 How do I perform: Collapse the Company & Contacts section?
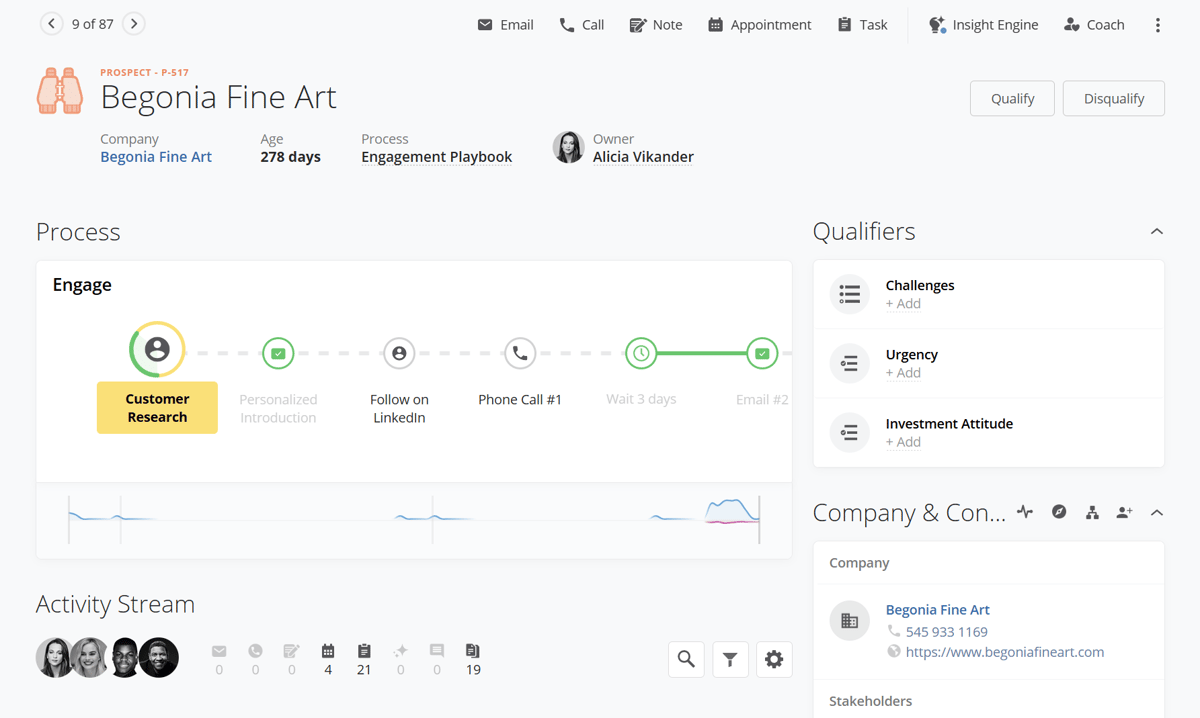coord(1156,513)
